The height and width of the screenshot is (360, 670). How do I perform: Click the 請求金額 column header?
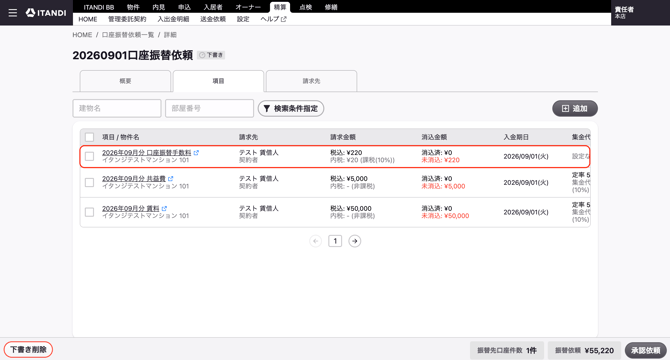(x=343, y=137)
